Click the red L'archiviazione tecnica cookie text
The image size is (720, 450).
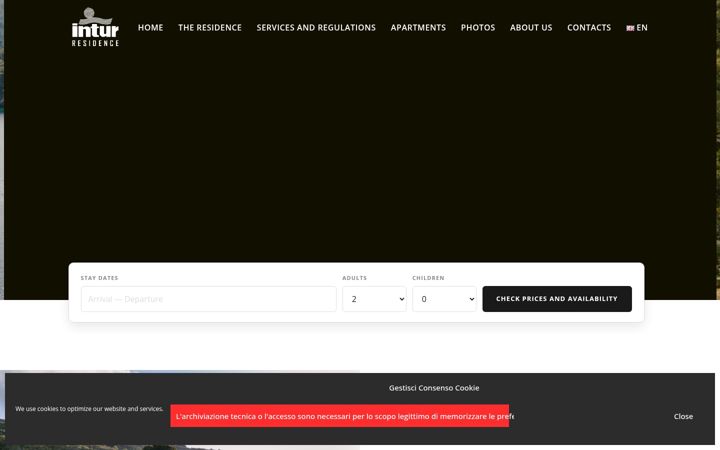[x=340, y=416]
